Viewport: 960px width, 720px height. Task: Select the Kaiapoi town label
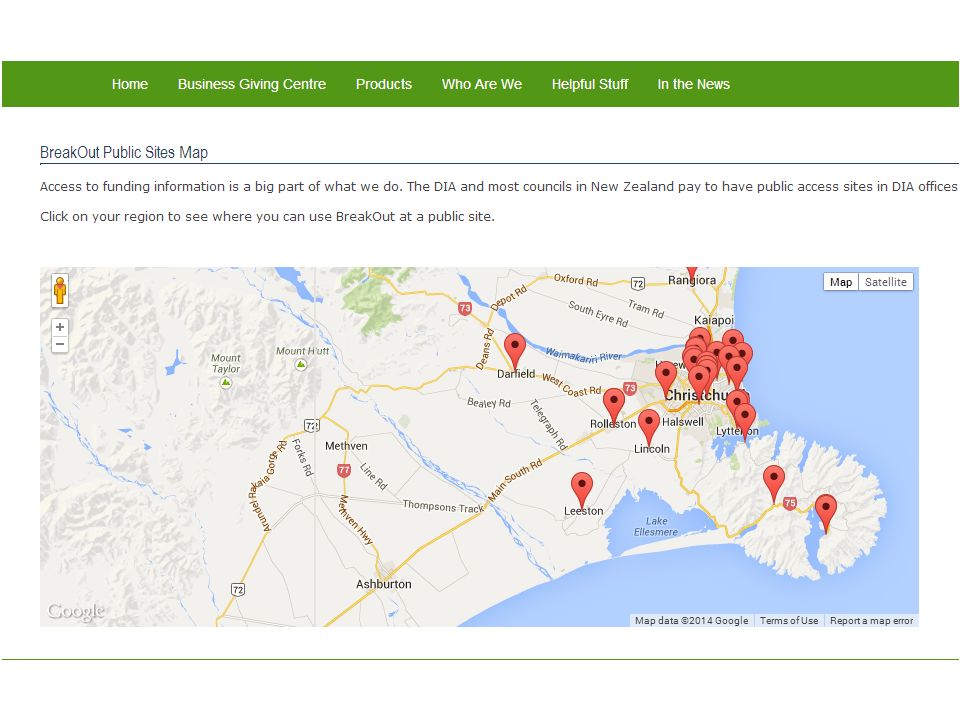(714, 320)
